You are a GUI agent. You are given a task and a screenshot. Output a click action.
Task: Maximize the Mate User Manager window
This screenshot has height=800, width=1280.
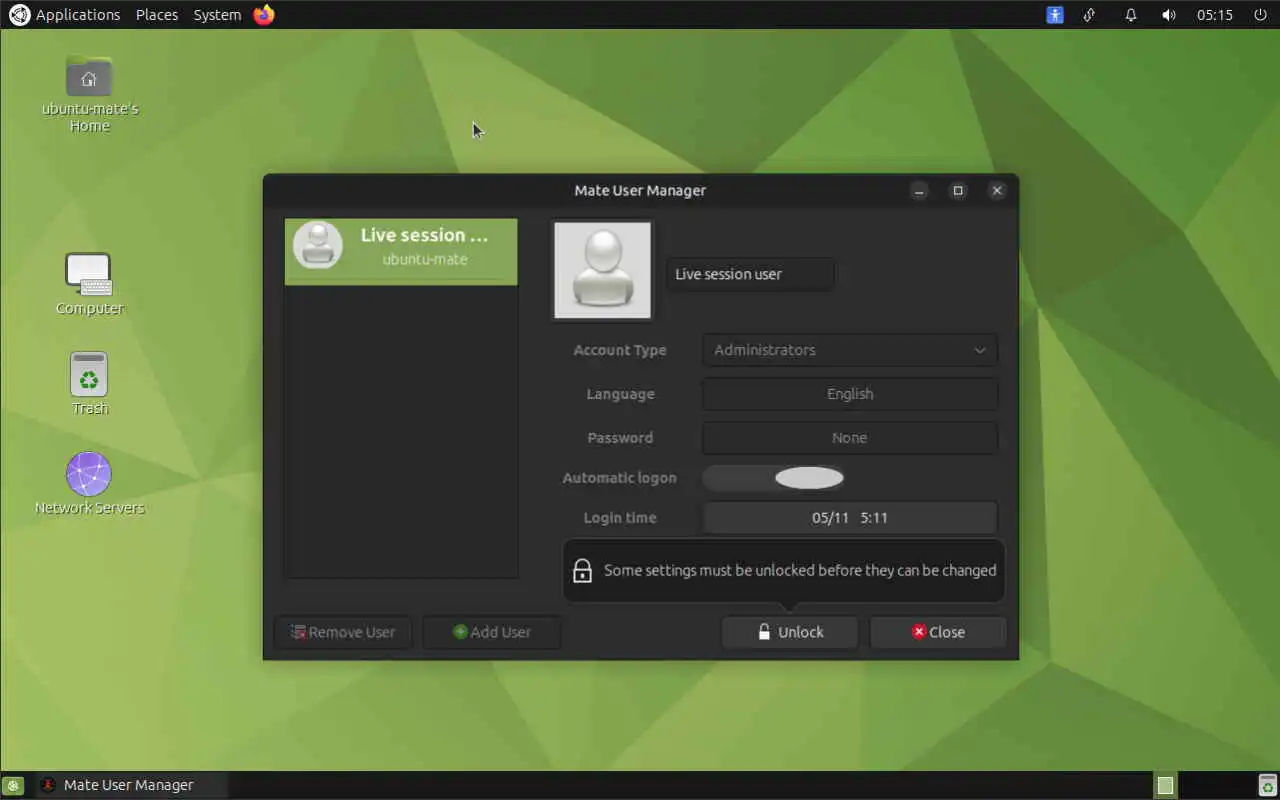(x=958, y=190)
